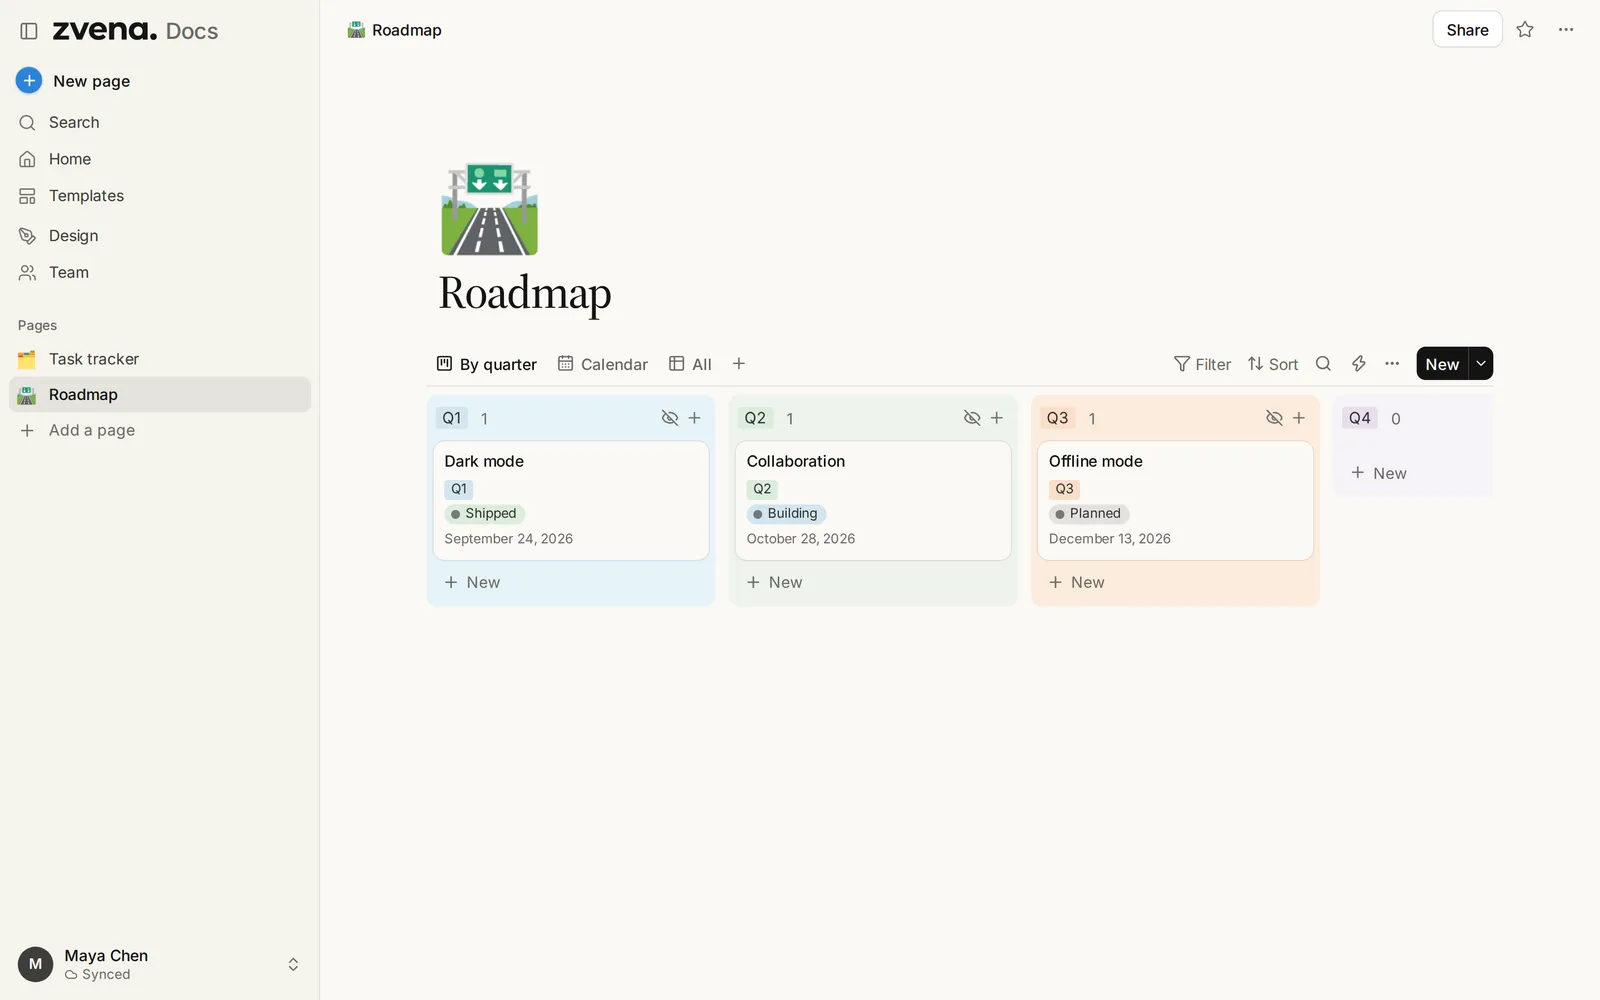Add New item at bottom of Q2

873,582
